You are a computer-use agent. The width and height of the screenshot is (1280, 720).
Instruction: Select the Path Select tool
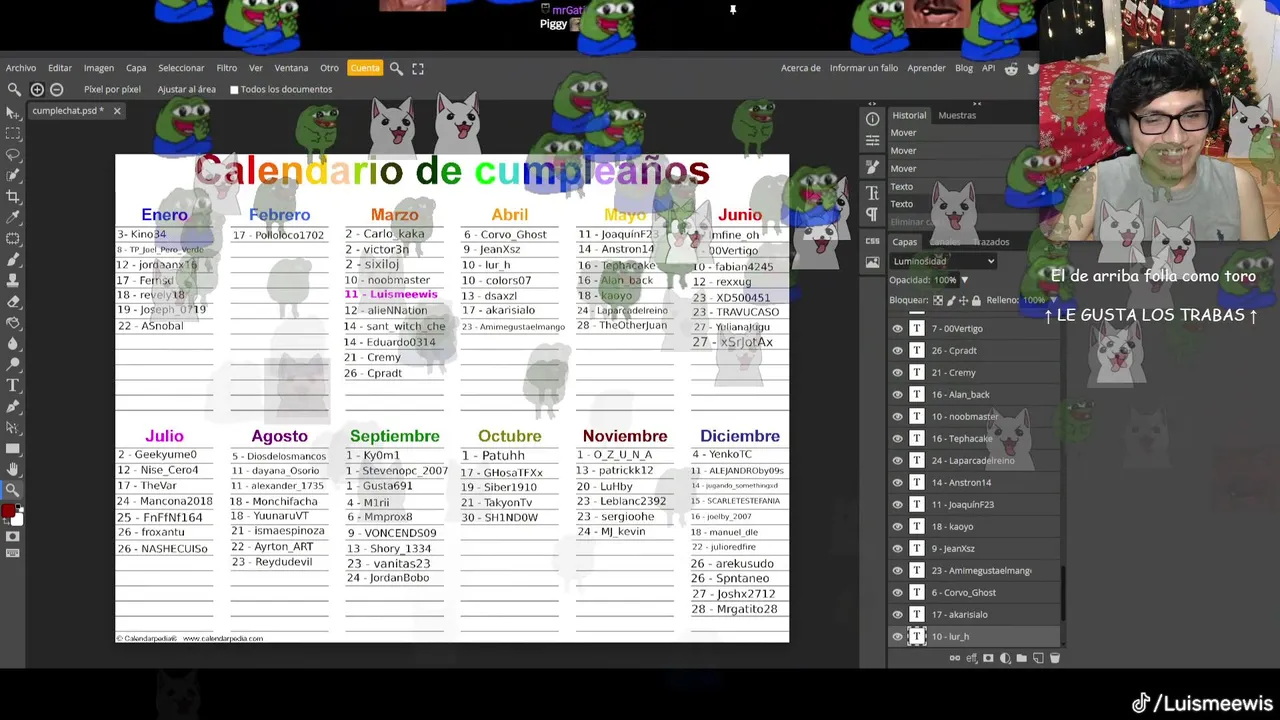(x=13, y=428)
